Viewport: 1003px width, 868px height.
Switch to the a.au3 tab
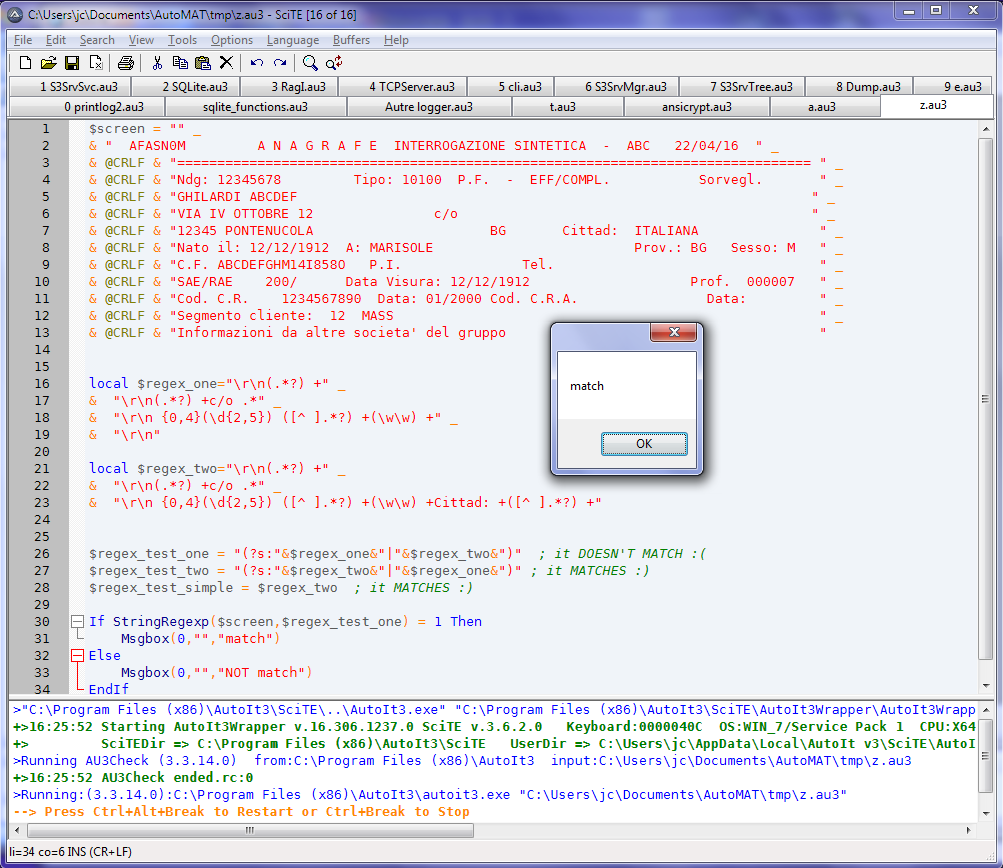[826, 107]
